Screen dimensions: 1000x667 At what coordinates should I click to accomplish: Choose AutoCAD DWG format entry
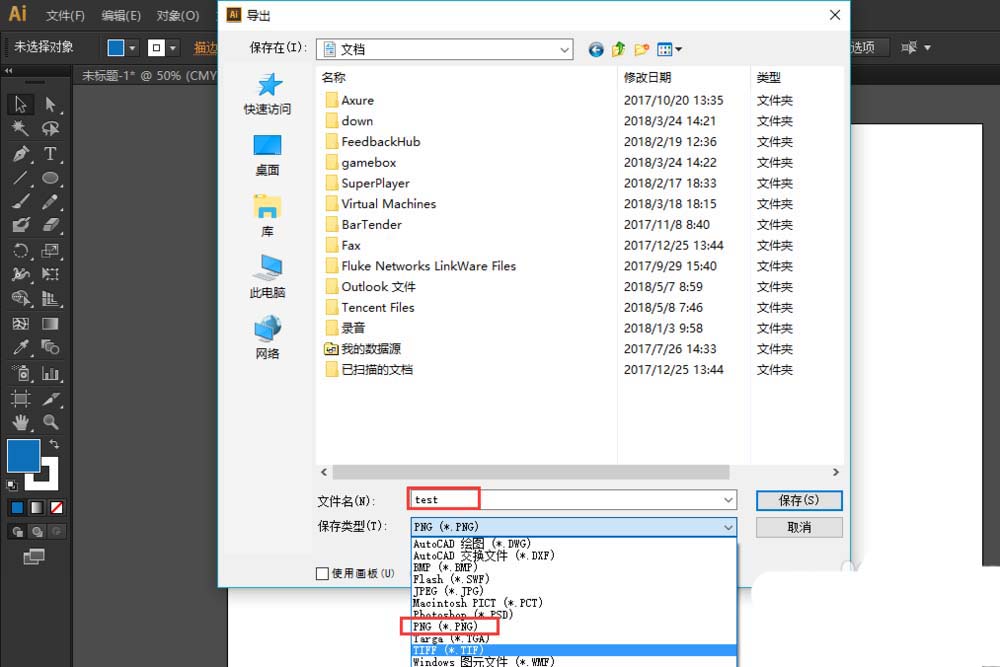pyautogui.click(x=471, y=544)
